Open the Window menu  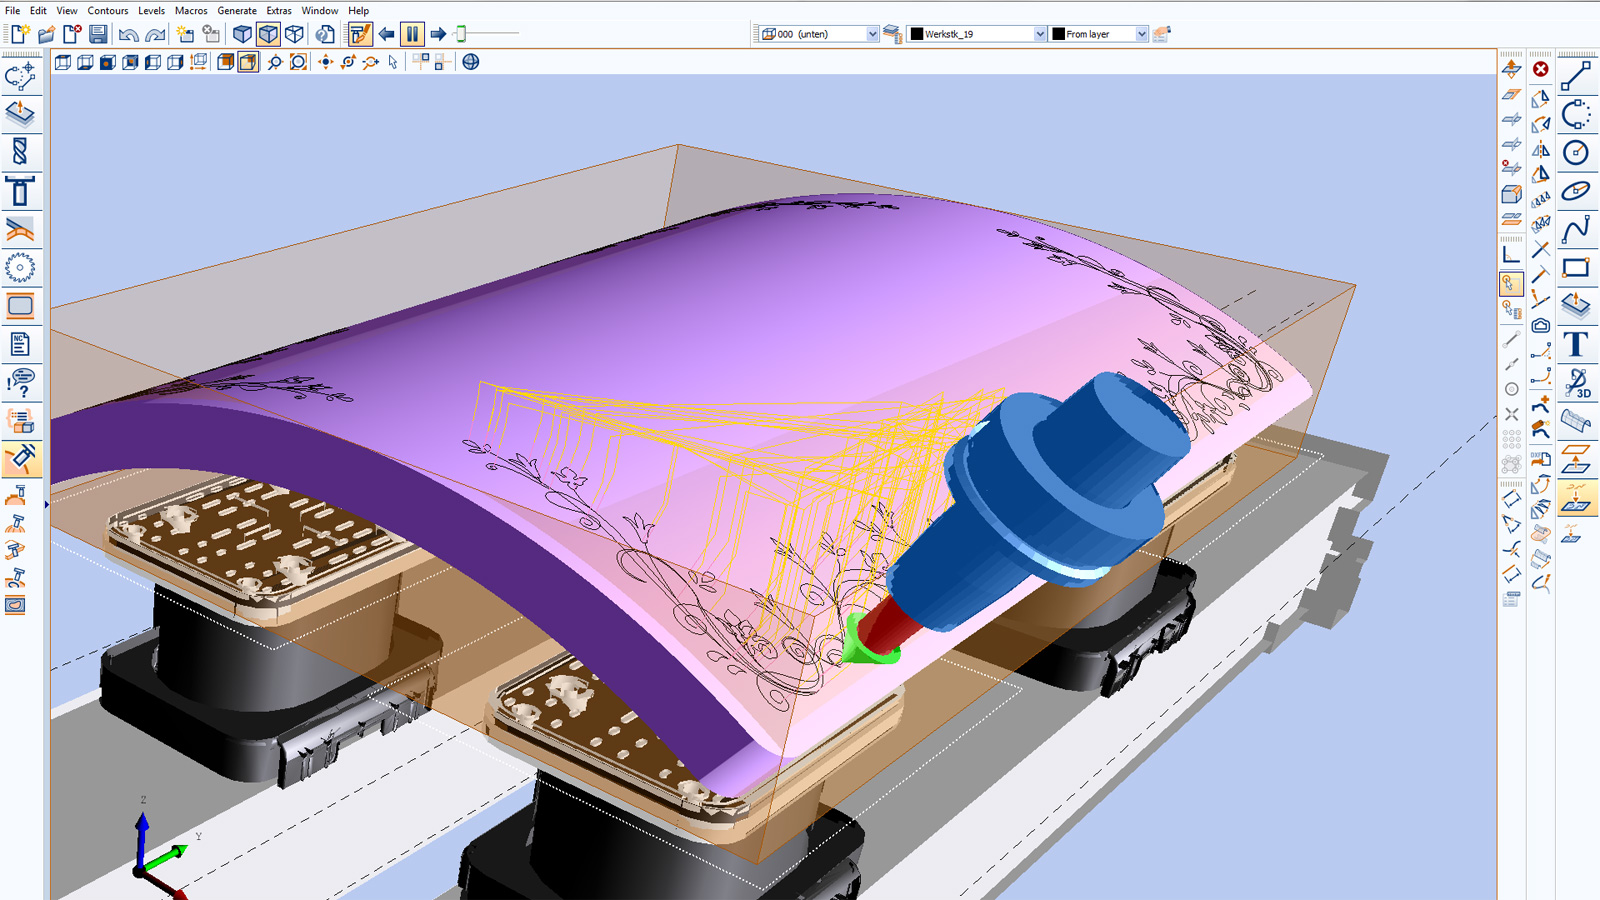click(320, 10)
